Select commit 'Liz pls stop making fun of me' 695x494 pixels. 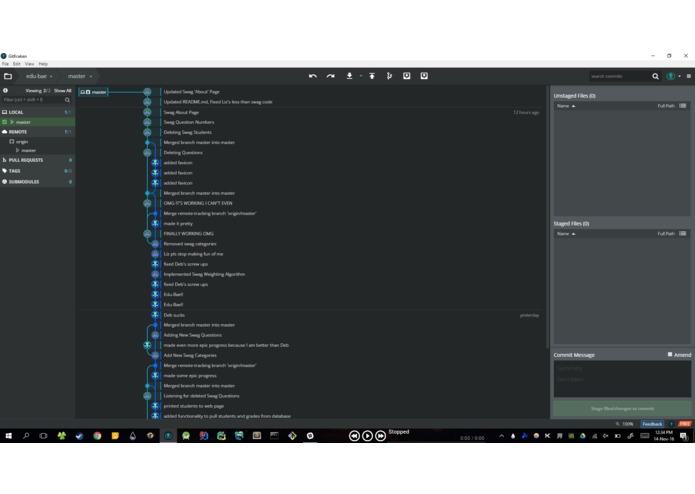click(193, 254)
